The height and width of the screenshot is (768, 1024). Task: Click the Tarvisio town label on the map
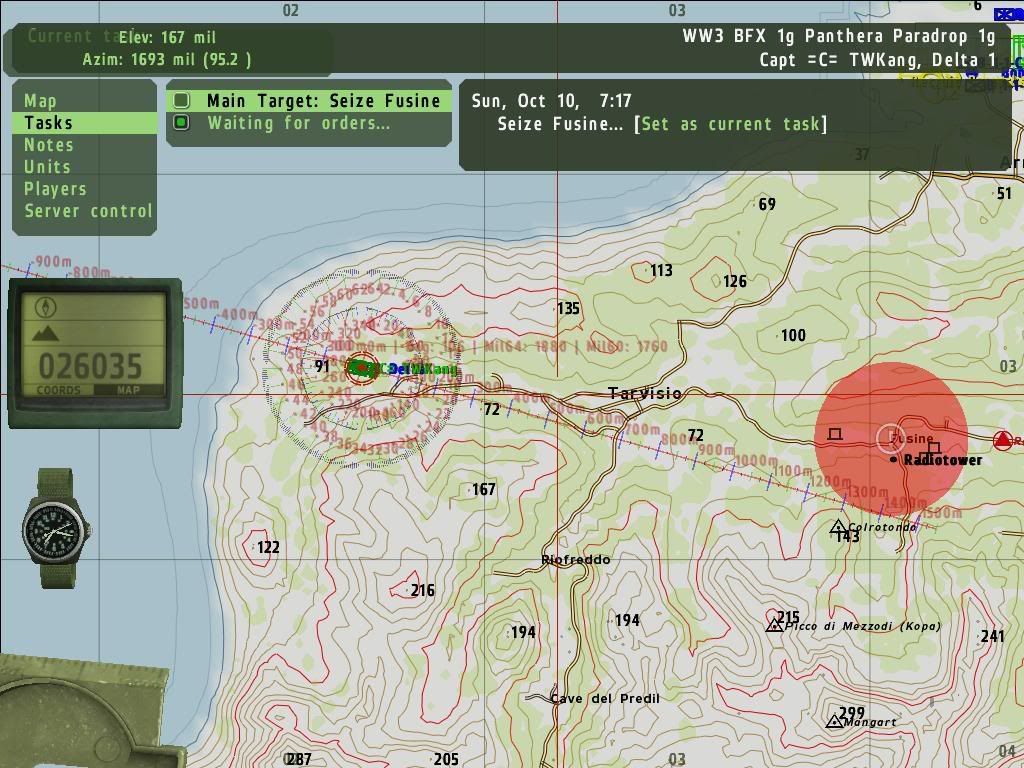pyautogui.click(x=645, y=393)
